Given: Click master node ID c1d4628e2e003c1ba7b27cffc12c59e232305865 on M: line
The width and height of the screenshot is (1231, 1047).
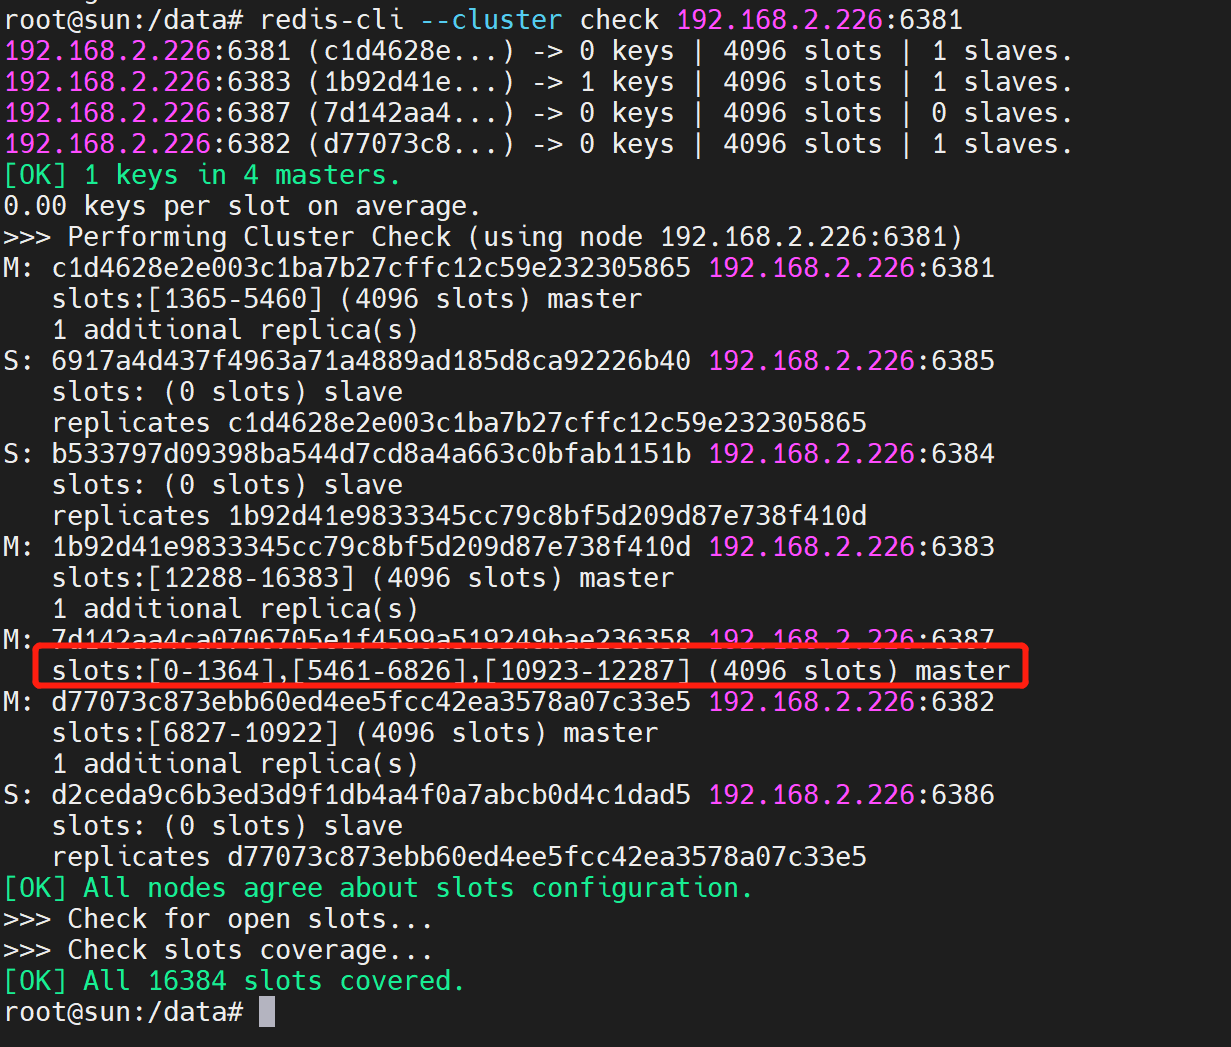Looking at the screenshot, I should click(371, 268).
